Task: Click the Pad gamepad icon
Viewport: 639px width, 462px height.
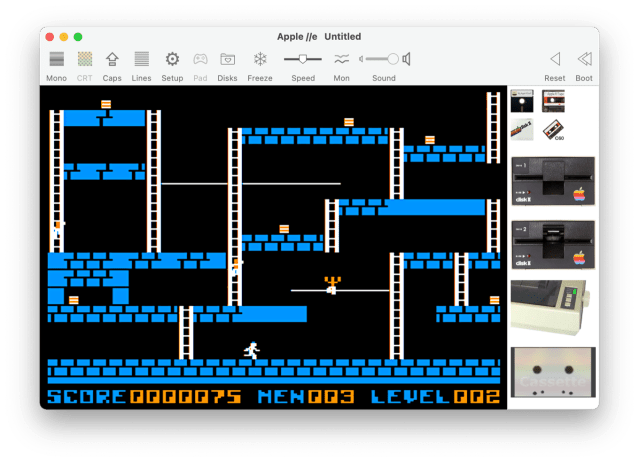Action: (201, 60)
